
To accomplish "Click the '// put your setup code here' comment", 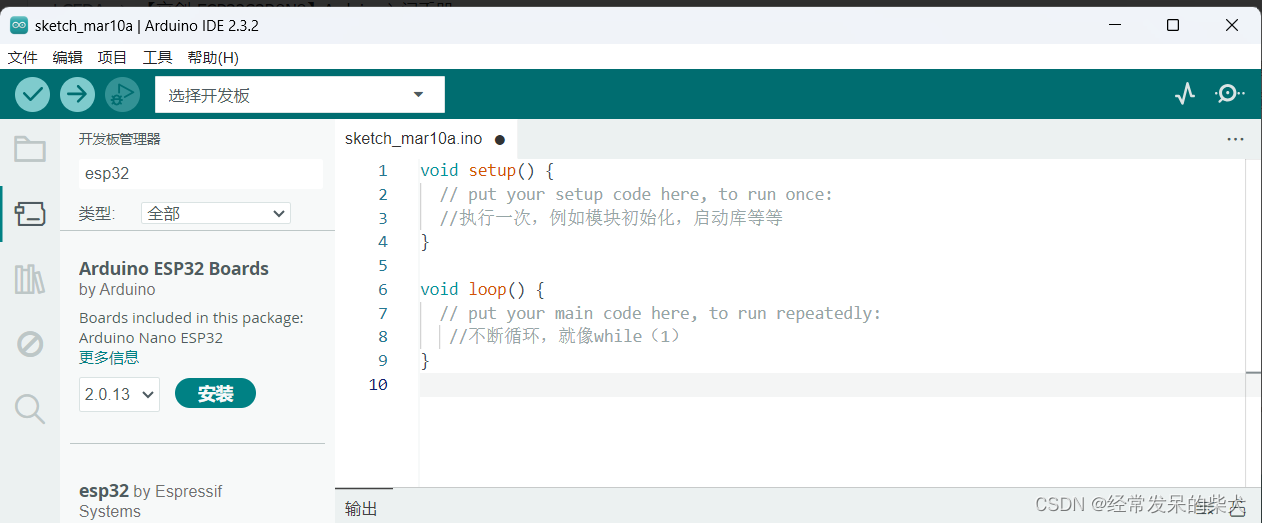I will (636, 194).
